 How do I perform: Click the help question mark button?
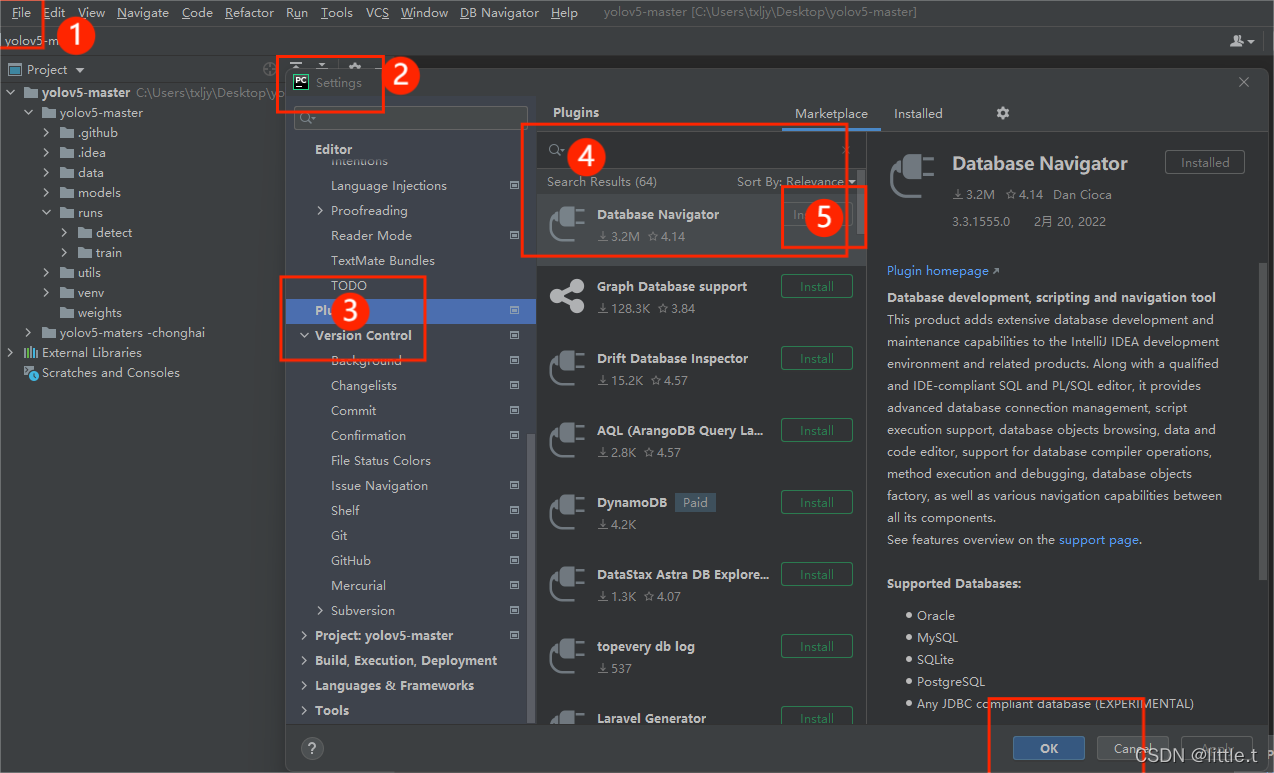[312, 747]
